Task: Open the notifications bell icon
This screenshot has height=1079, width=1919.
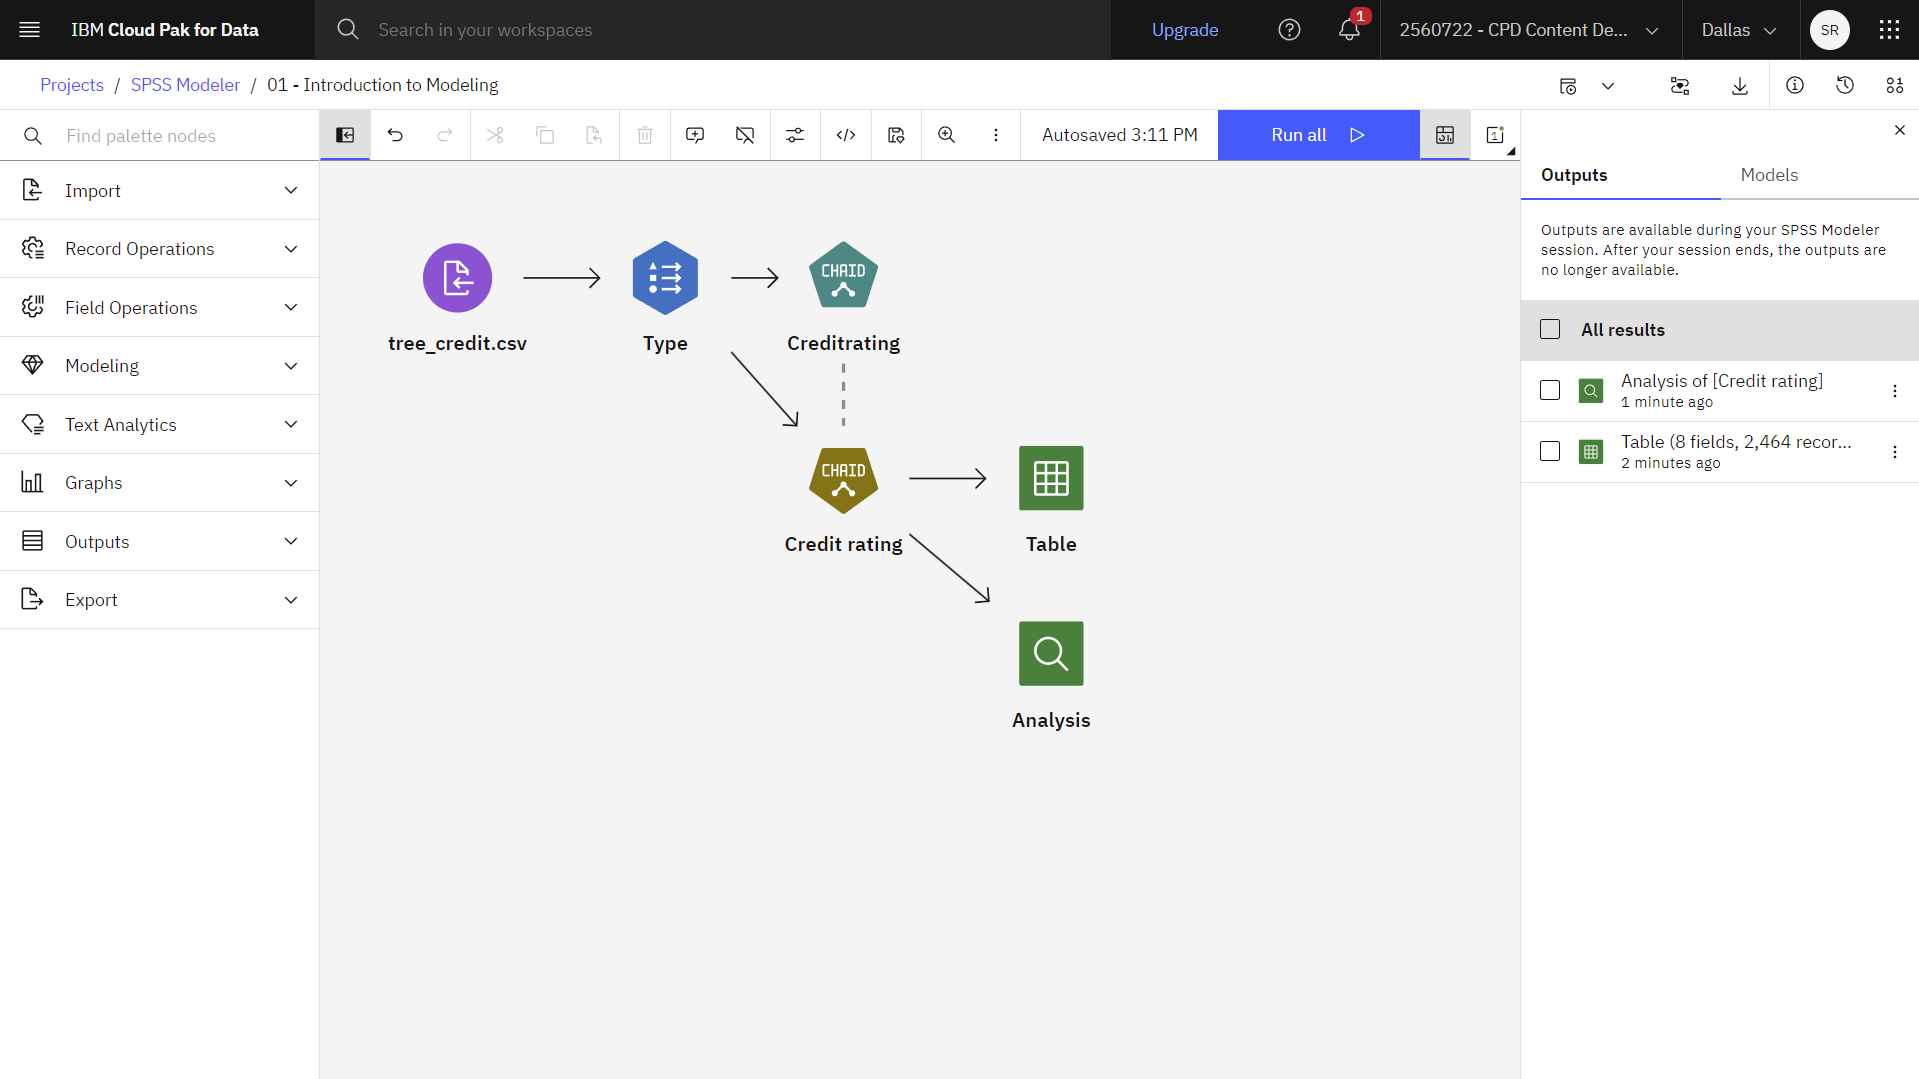Action: 1349,30
